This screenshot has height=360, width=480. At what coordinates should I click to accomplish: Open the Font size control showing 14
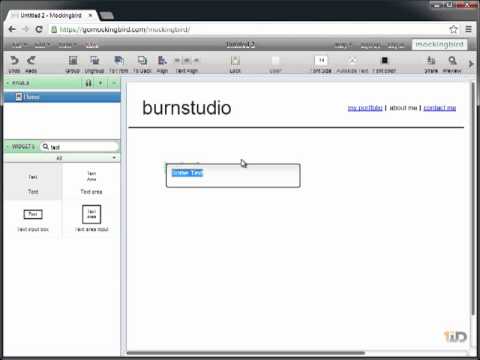321,60
